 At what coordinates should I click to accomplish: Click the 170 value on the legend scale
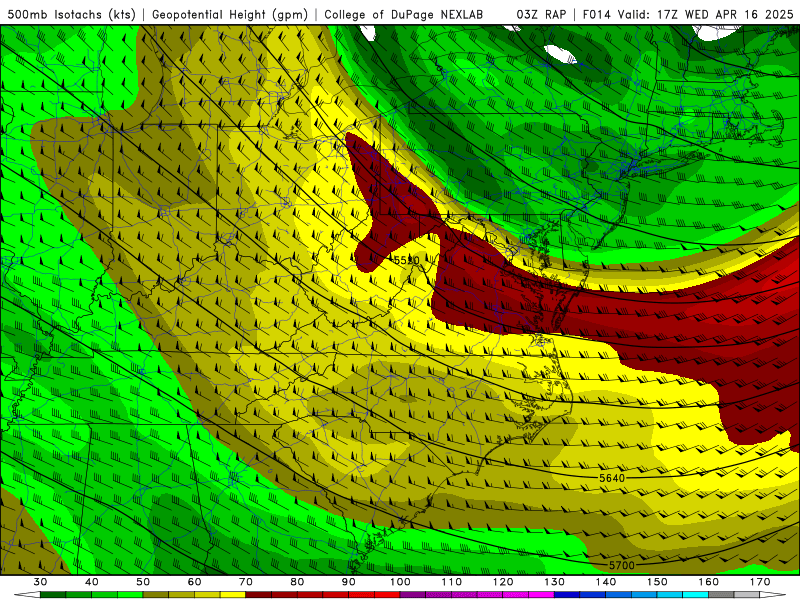(x=760, y=582)
